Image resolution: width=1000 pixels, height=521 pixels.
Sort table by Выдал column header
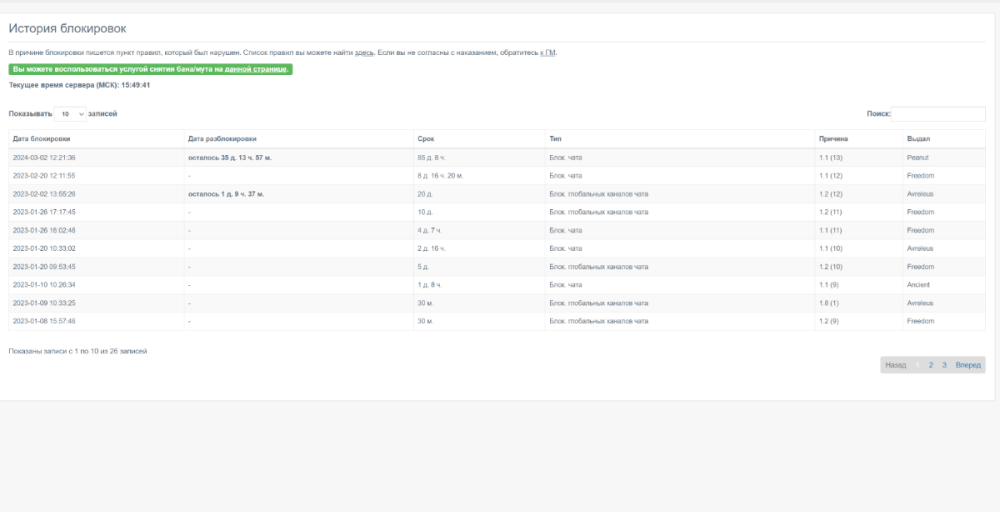[918, 139]
